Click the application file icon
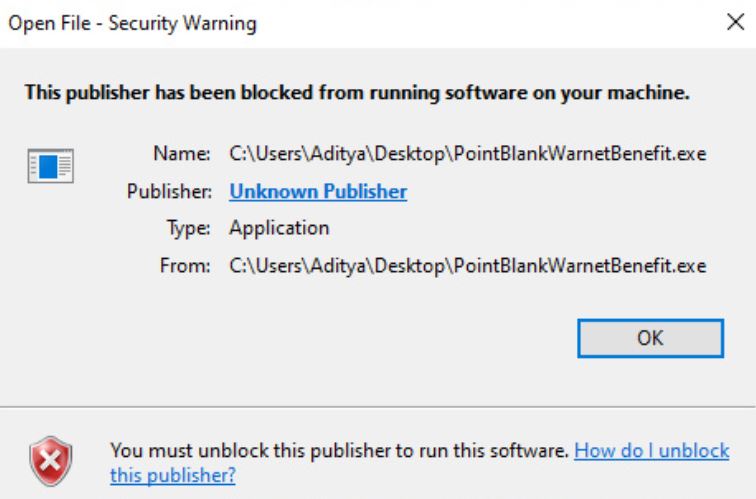 tap(51, 166)
